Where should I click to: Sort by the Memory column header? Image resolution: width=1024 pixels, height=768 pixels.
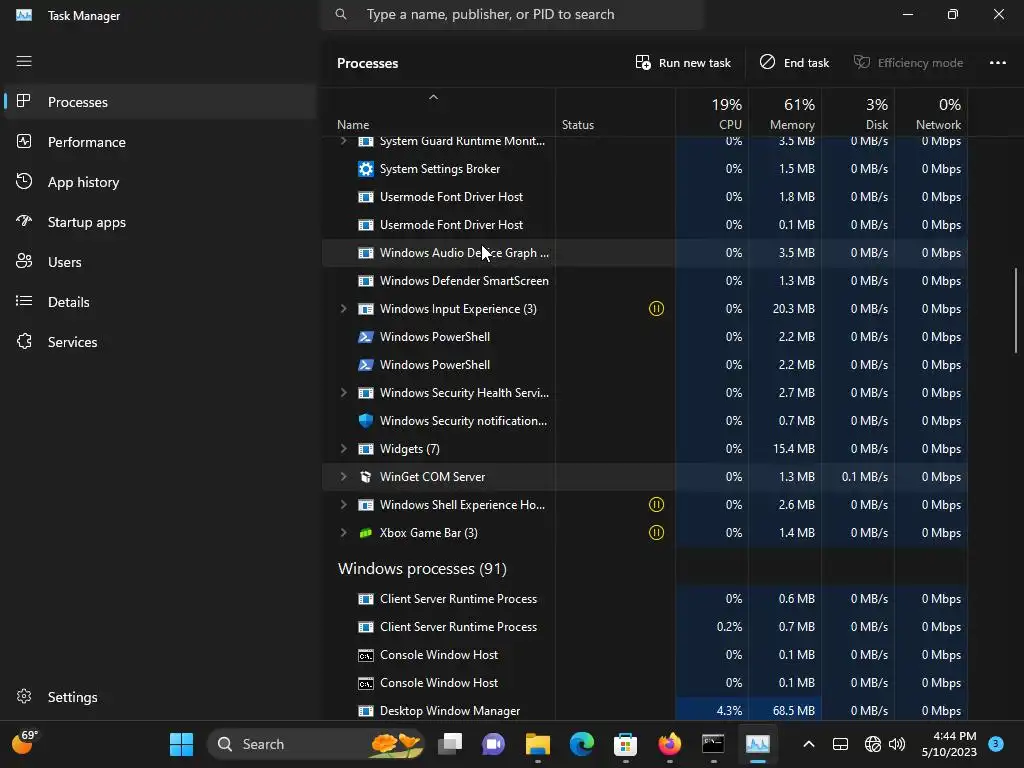(785, 114)
